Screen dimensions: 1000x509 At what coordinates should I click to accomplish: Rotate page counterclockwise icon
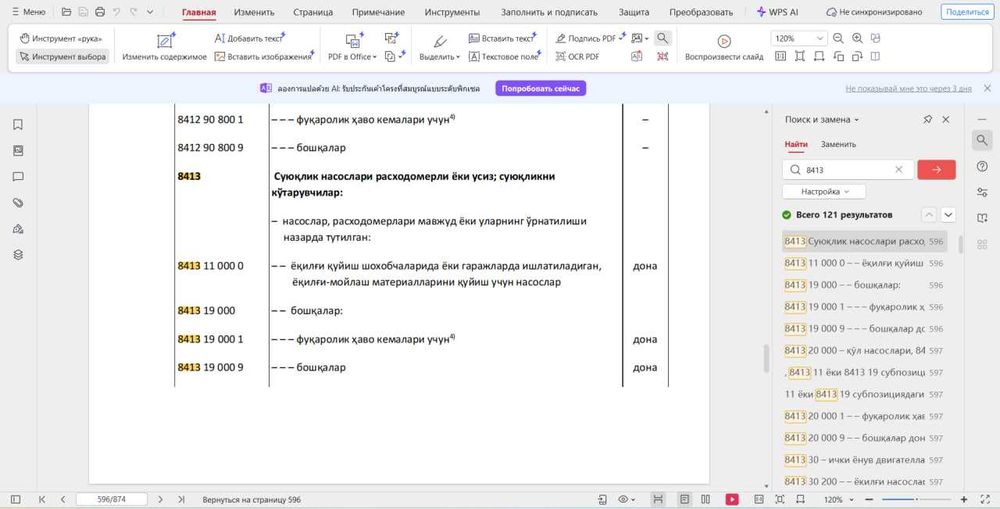[838, 57]
